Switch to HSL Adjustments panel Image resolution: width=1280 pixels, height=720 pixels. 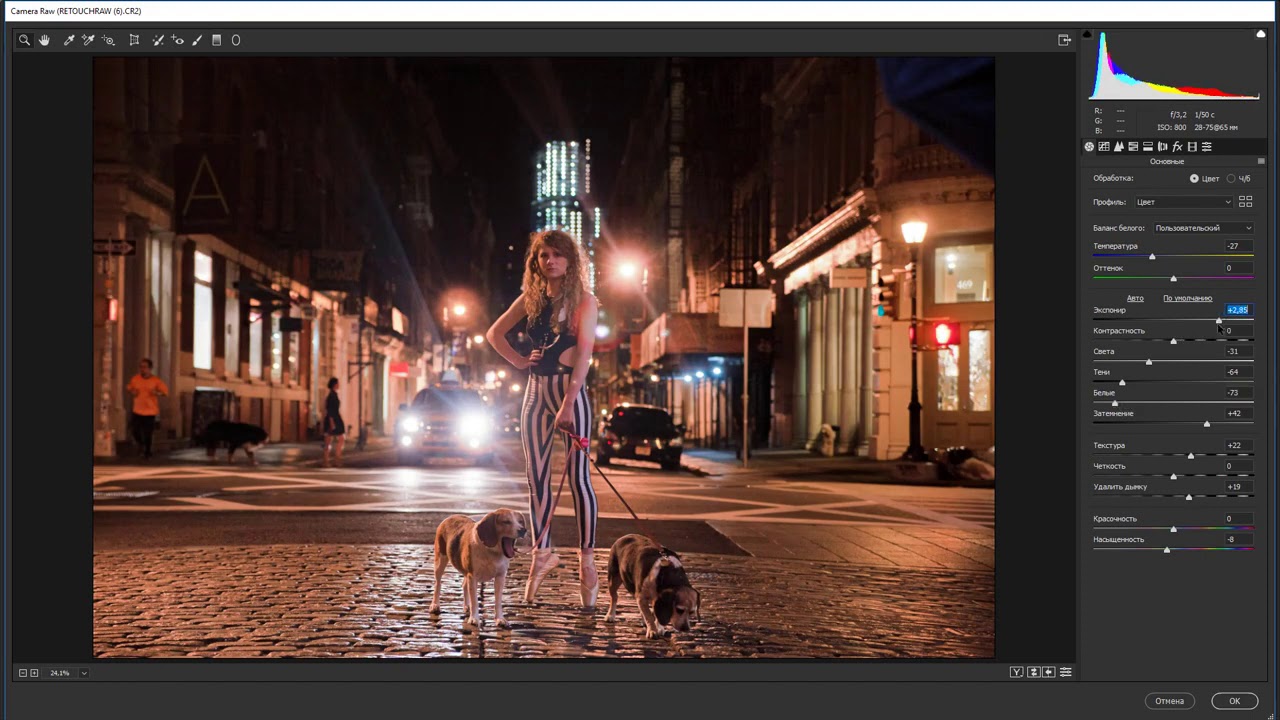tap(1133, 147)
